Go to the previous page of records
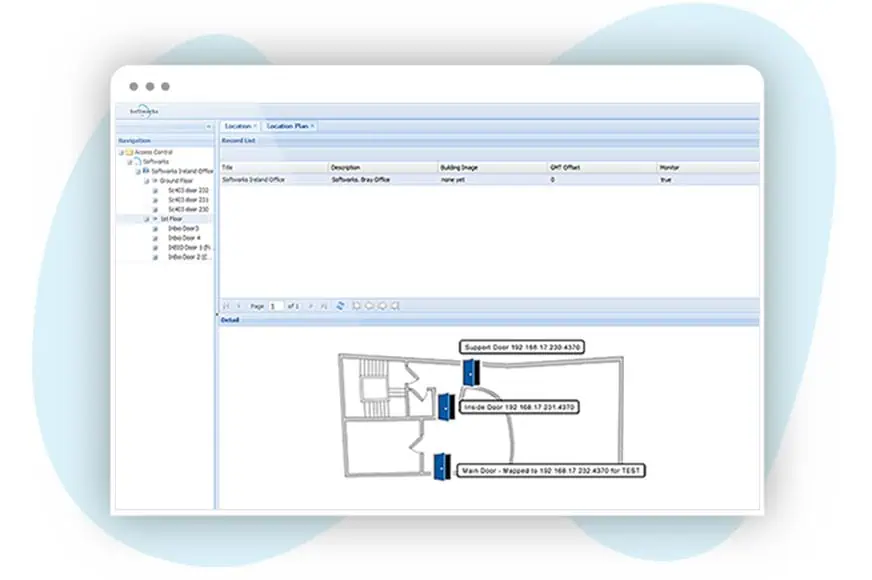 pos(239,306)
